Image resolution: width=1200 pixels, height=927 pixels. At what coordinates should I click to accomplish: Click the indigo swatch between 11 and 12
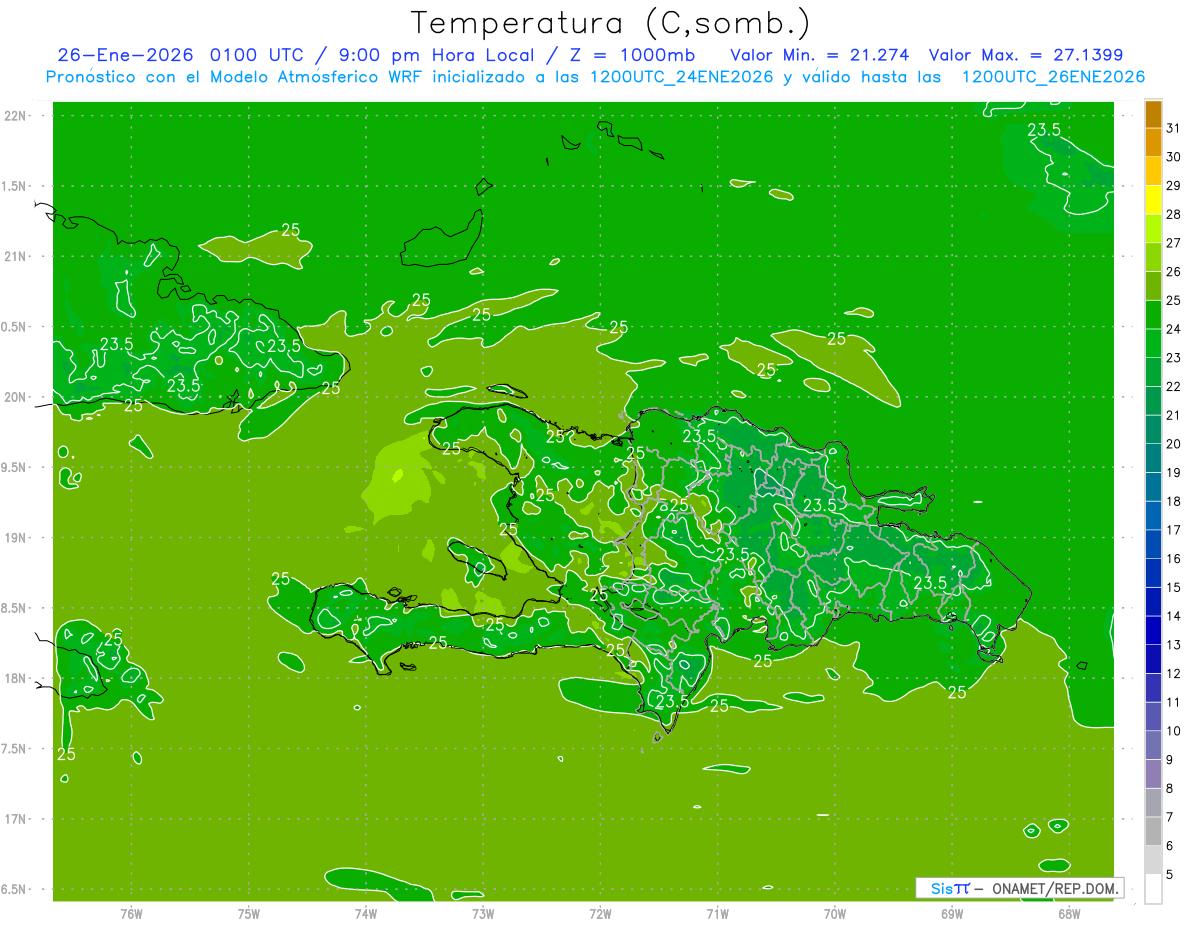[1154, 688]
